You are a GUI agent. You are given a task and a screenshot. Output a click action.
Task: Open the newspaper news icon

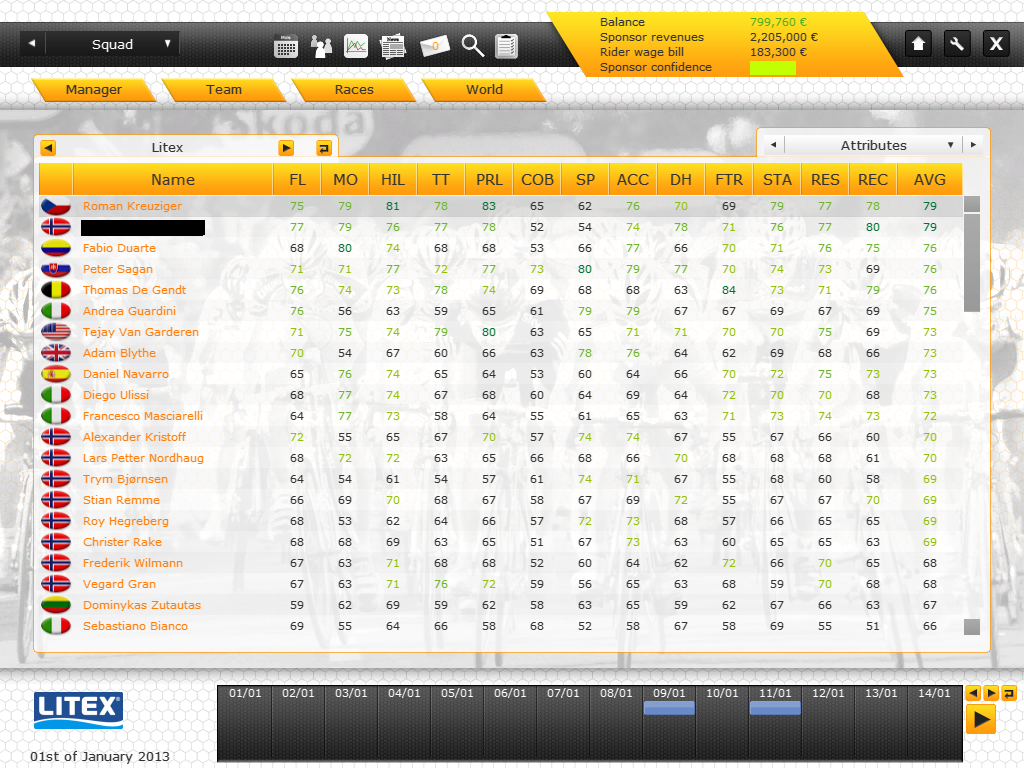(x=393, y=45)
